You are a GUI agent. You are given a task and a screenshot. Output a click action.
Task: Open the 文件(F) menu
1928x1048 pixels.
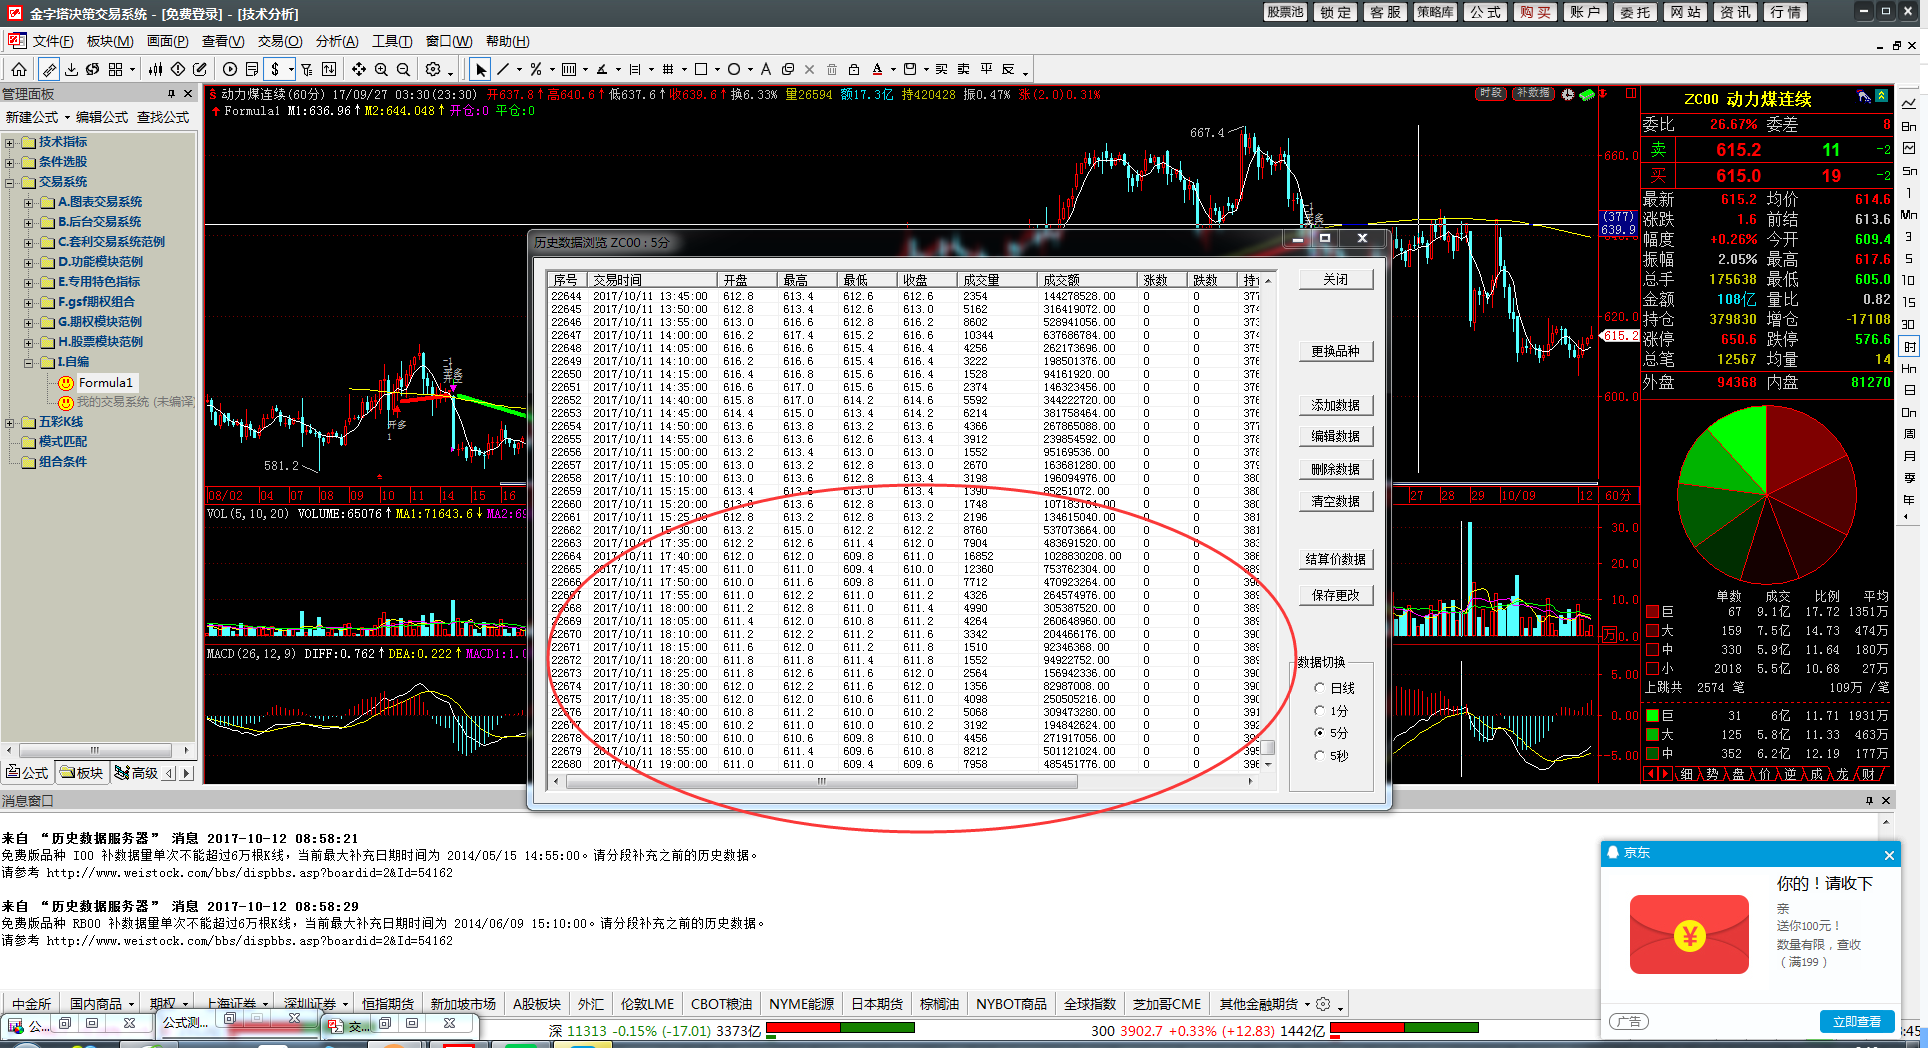click(53, 41)
